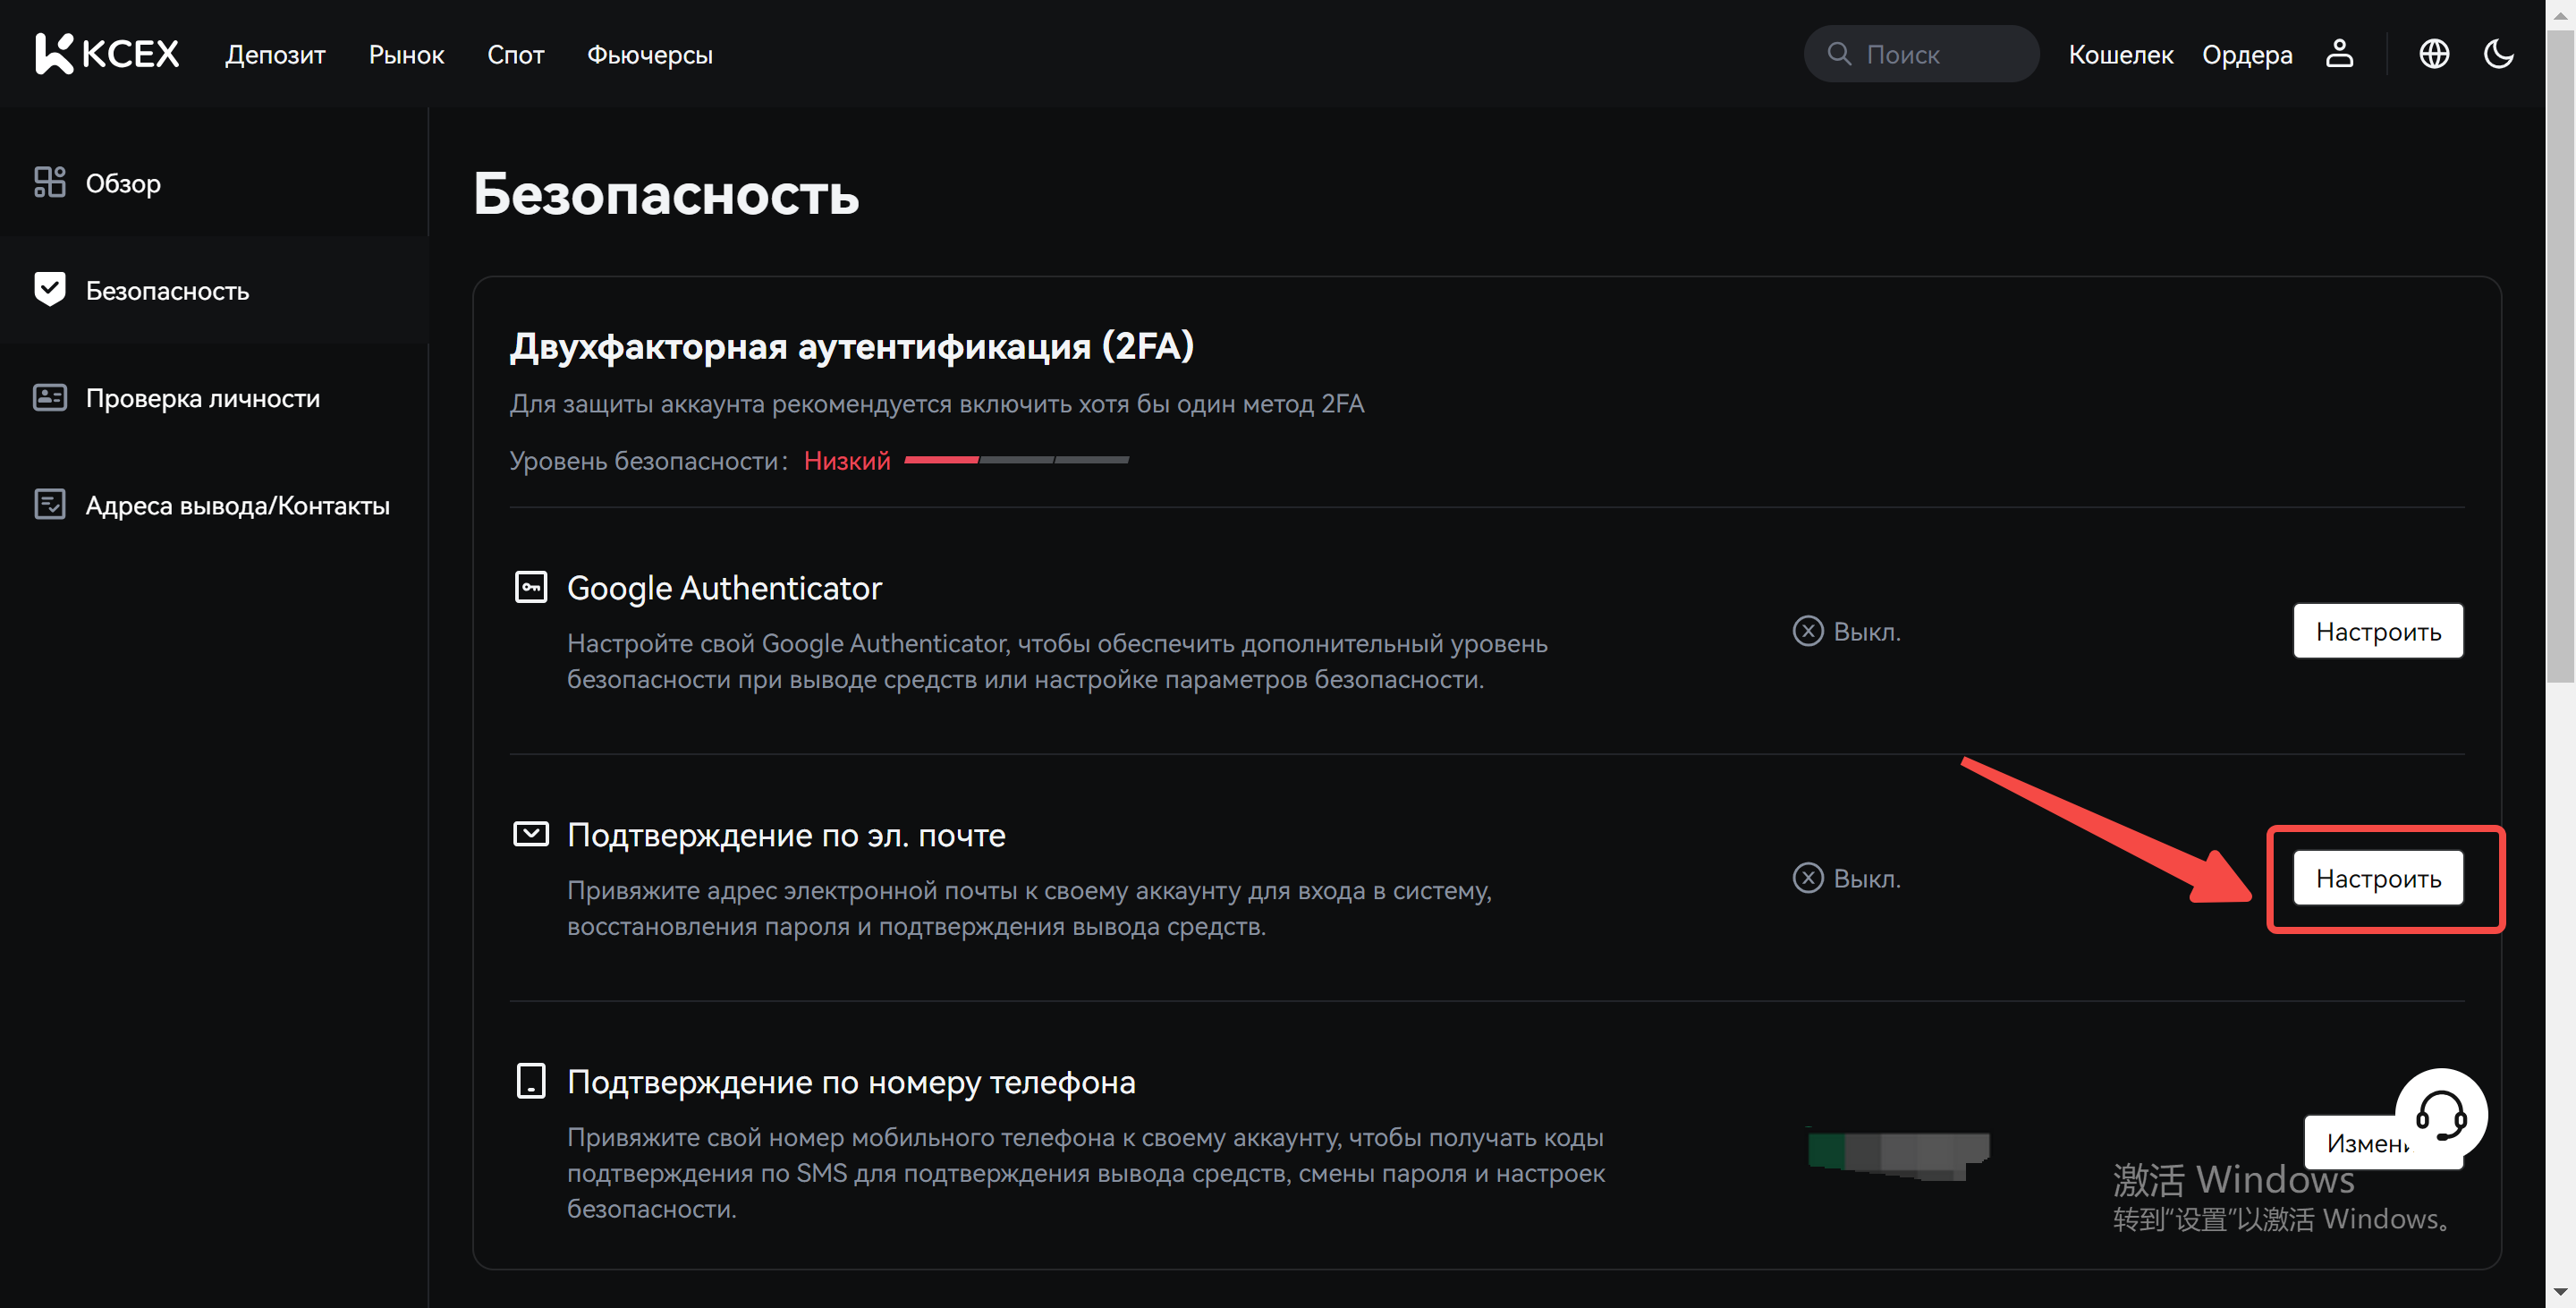This screenshot has width=2576, height=1308.
Task: Click the Google Authenticator heading
Action: click(x=725, y=588)
